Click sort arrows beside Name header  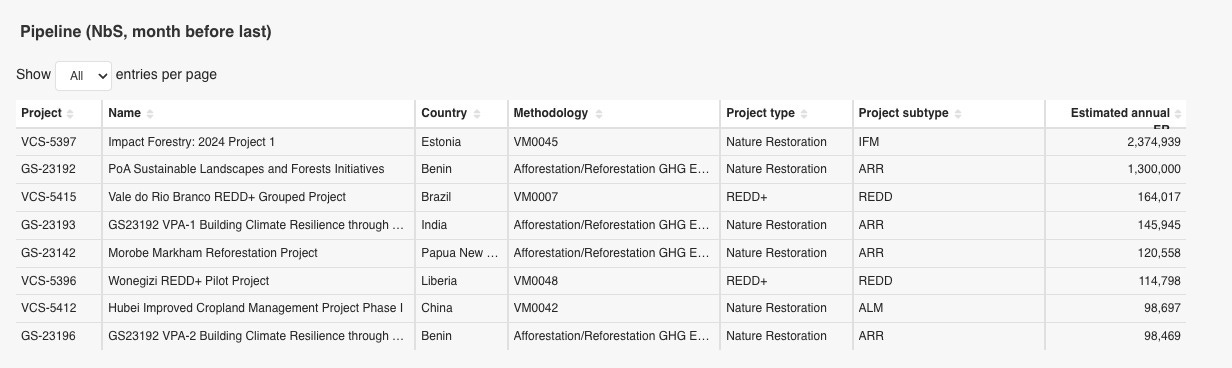(150, 114)
